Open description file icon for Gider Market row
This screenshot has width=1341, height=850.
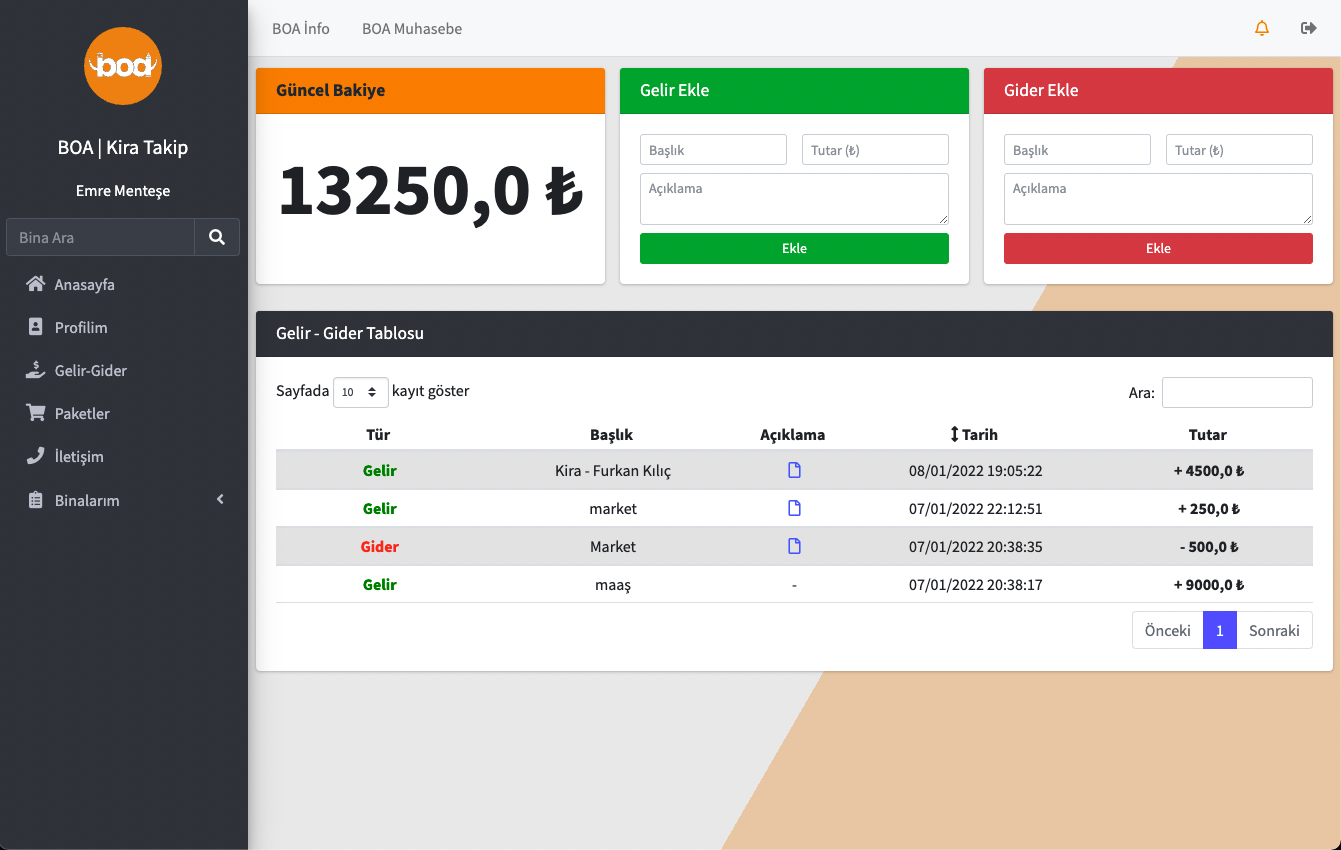[x=794, y=546]
